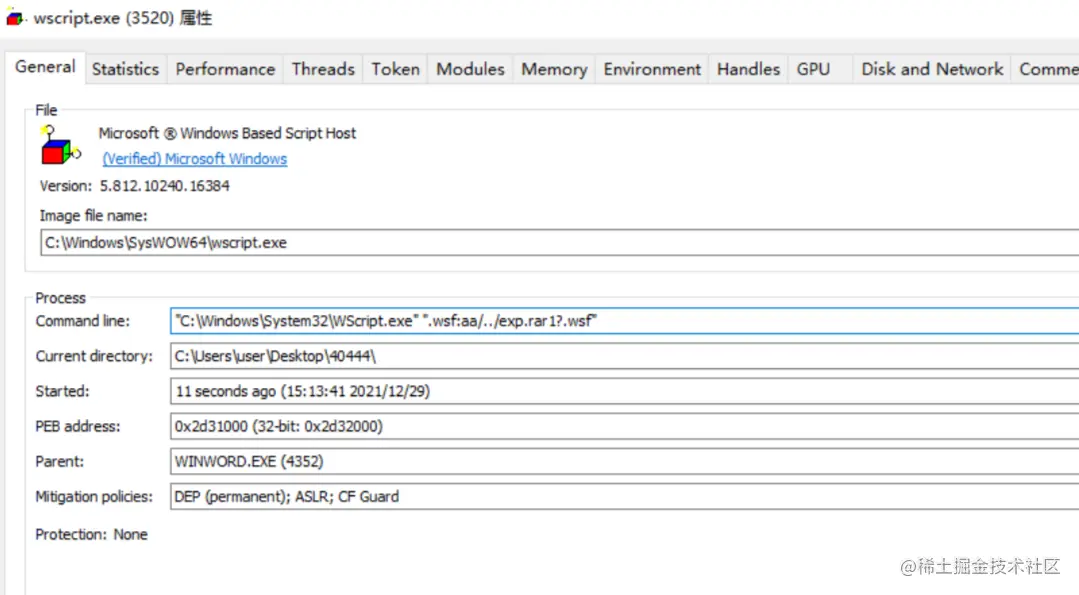
Task: Open the Performance tab
Action: pyautogui.click(x=225, y=69)
